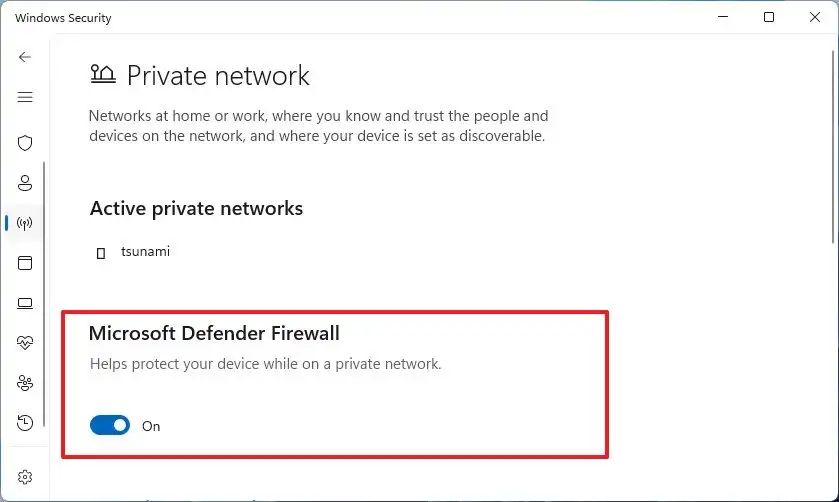The height and width of the screenshot is (502, 839).
Task: Select Firewall & network protection sidebar icon
Action: [25, 223]
